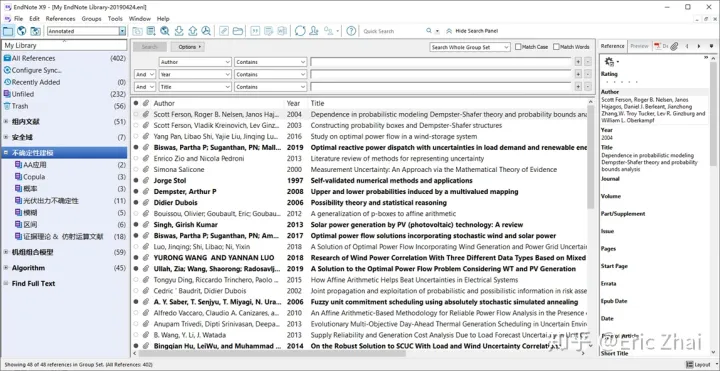The height and width of the screenshot is (371, 720).
Task: Expand the 机组组合模型 group set
Action: pos(6,252)
